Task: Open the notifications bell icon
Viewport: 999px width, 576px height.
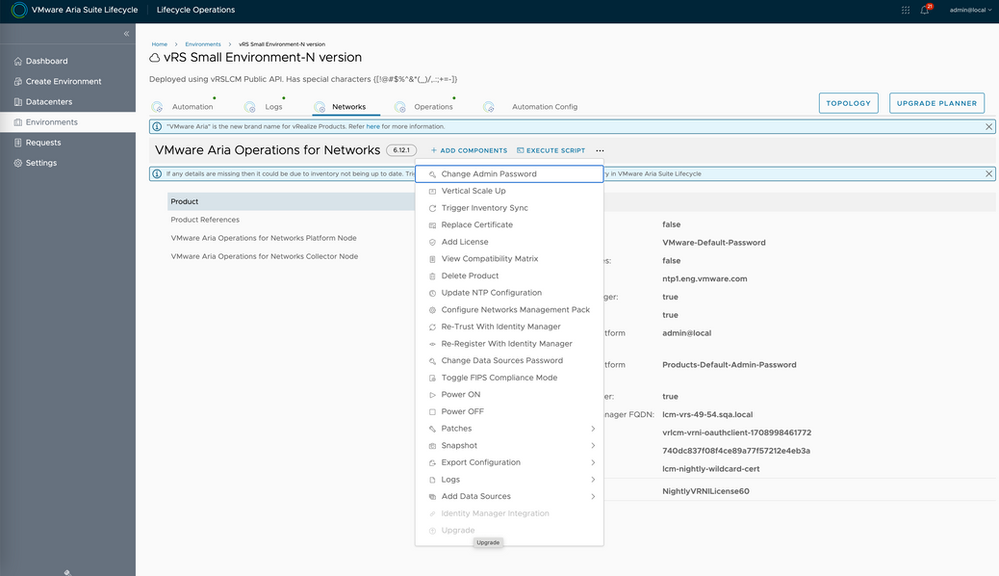Action: [x=924, y=10]
